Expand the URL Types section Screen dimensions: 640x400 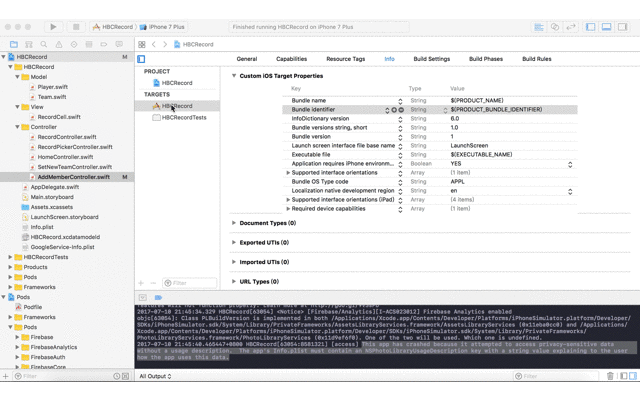point(234,281)
